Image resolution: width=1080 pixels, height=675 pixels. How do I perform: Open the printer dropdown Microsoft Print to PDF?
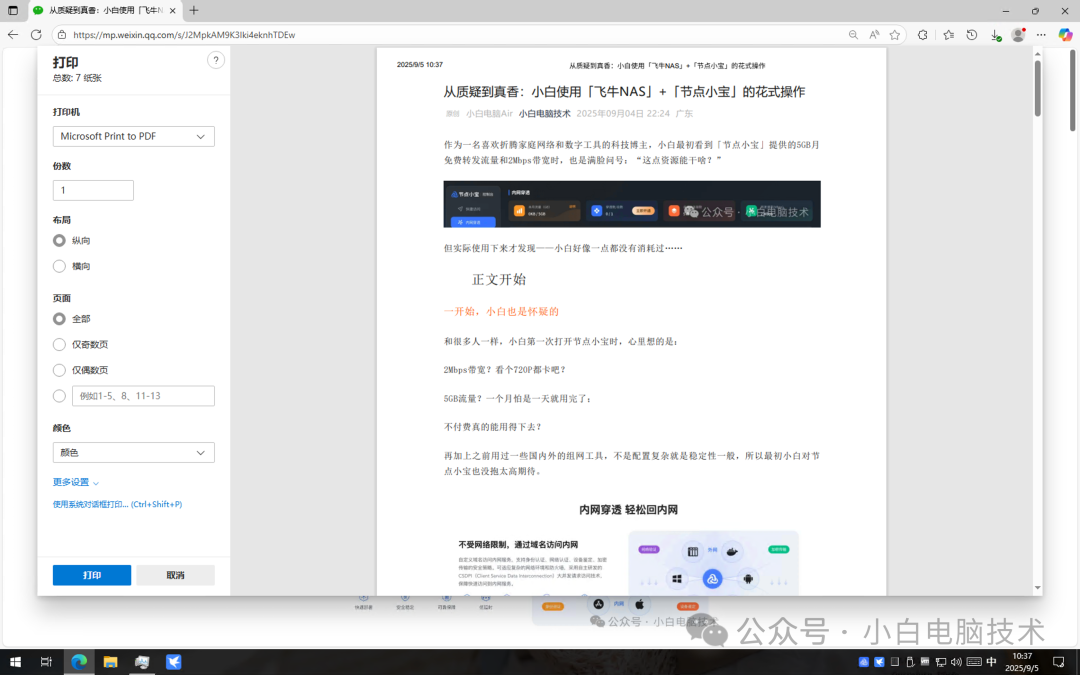point(134,136)
